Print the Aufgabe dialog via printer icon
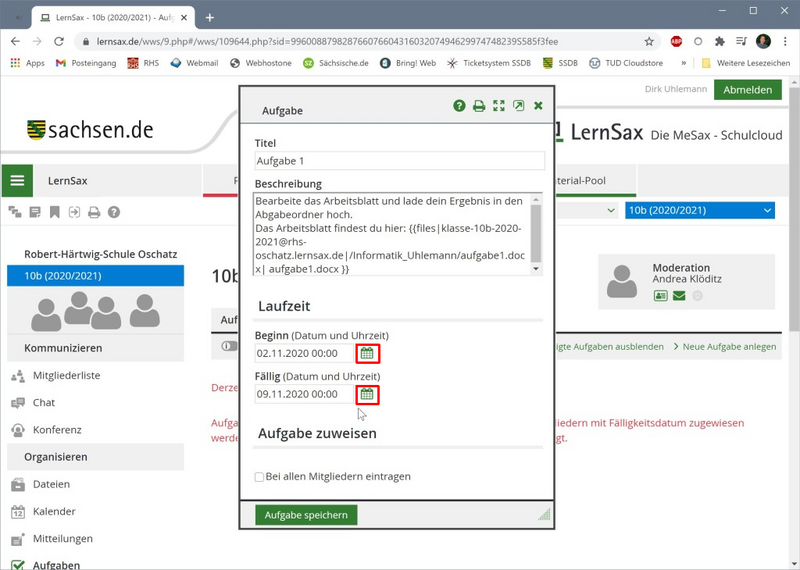 click(479, 106)
